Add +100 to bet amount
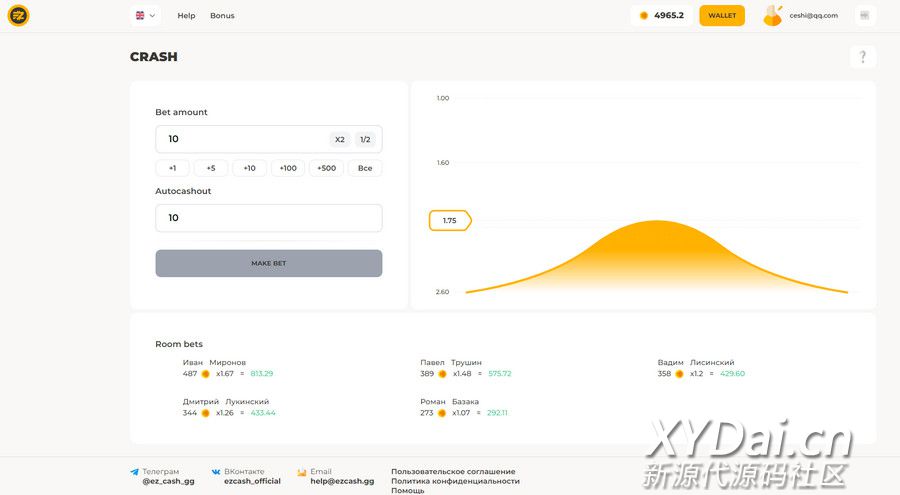Screen dimensions: 900x495 click(x=288, y=168)
